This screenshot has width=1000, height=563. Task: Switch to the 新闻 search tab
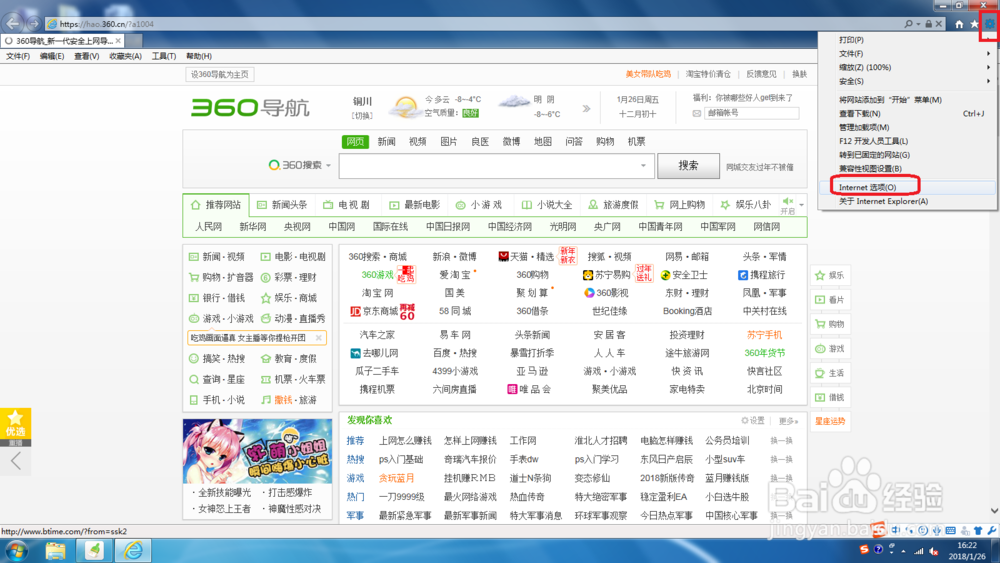[x=386, y=142]
